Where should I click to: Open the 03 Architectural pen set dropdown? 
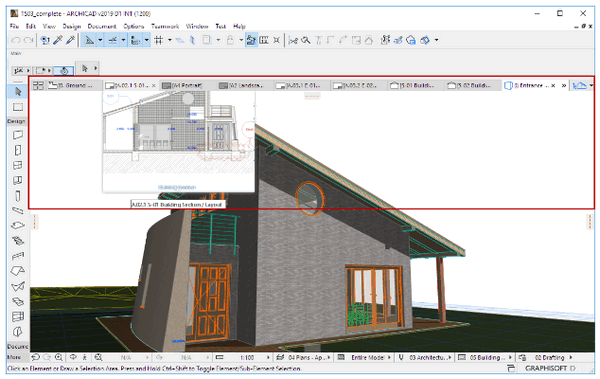click(x=425, y=357)
